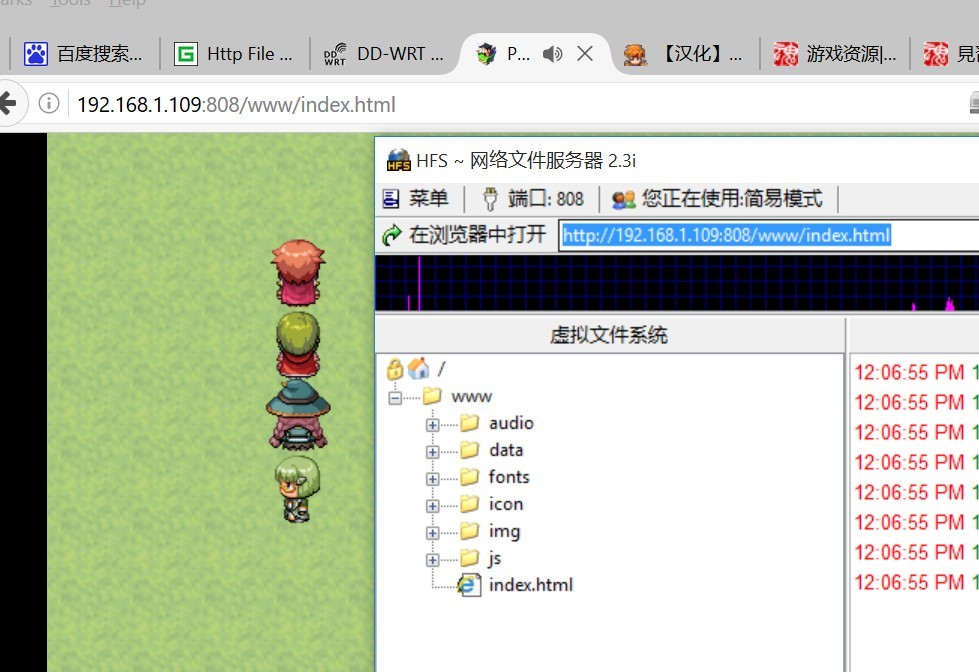Go back with the browser back arrow
979x672 pixels.
(7, 104)
